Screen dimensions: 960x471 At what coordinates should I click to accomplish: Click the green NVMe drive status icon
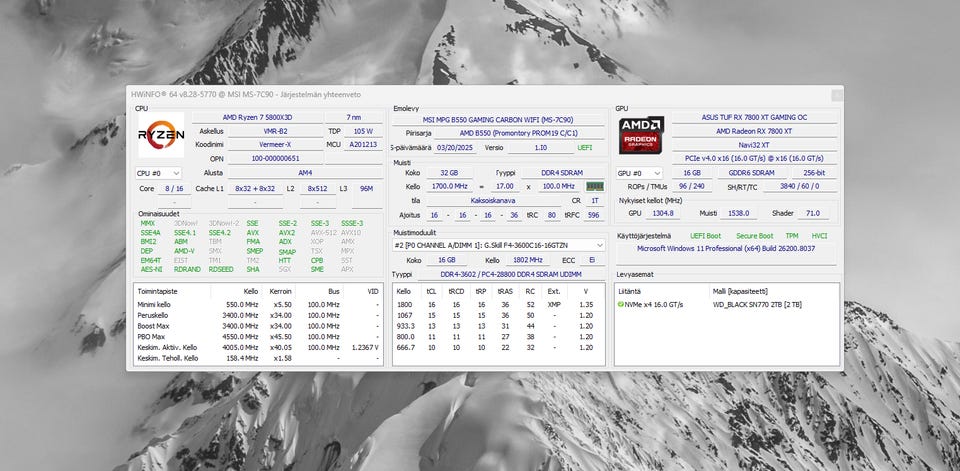[621, 304]
